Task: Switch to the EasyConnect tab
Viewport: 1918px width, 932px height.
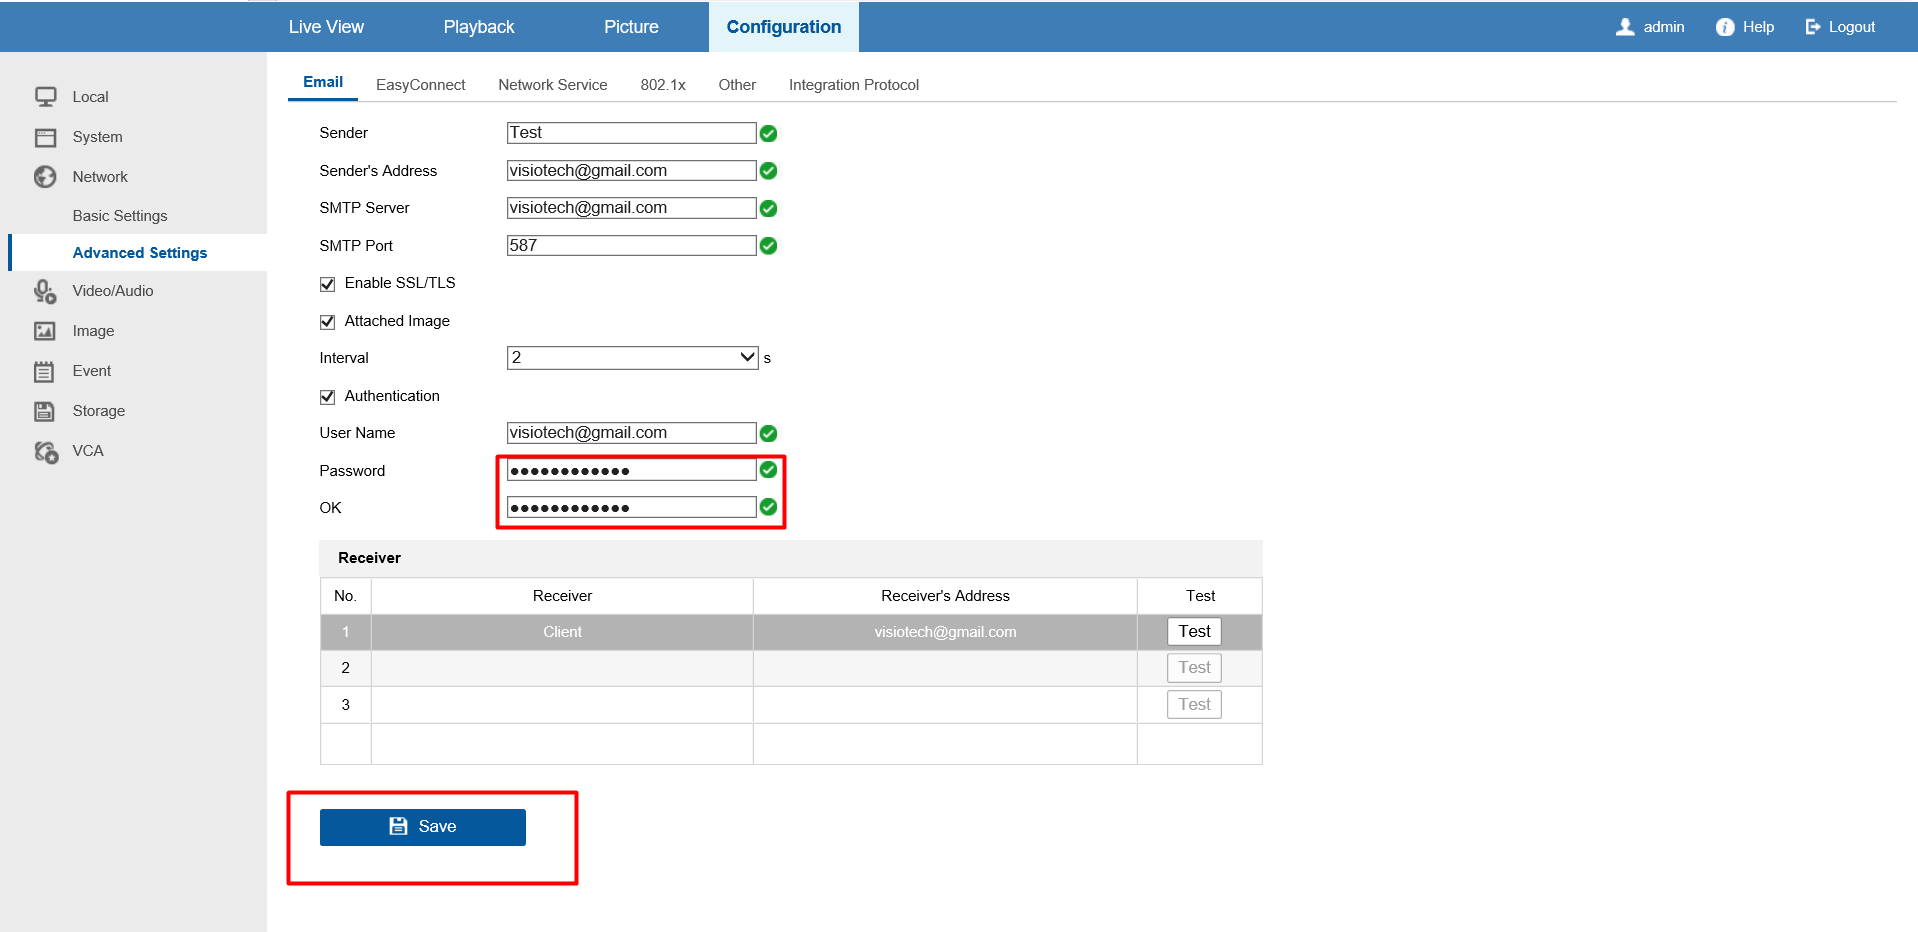Action: click(420, 85)
